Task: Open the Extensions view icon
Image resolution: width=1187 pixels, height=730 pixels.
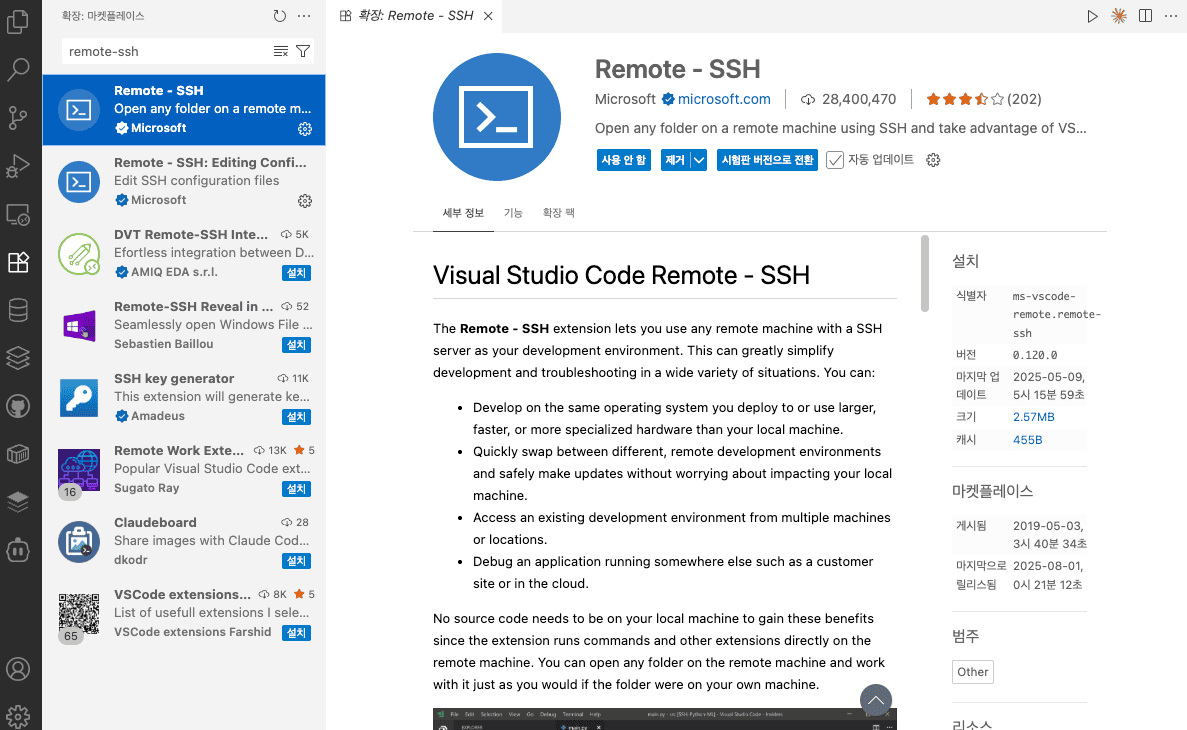Action: tap(17, 263)
